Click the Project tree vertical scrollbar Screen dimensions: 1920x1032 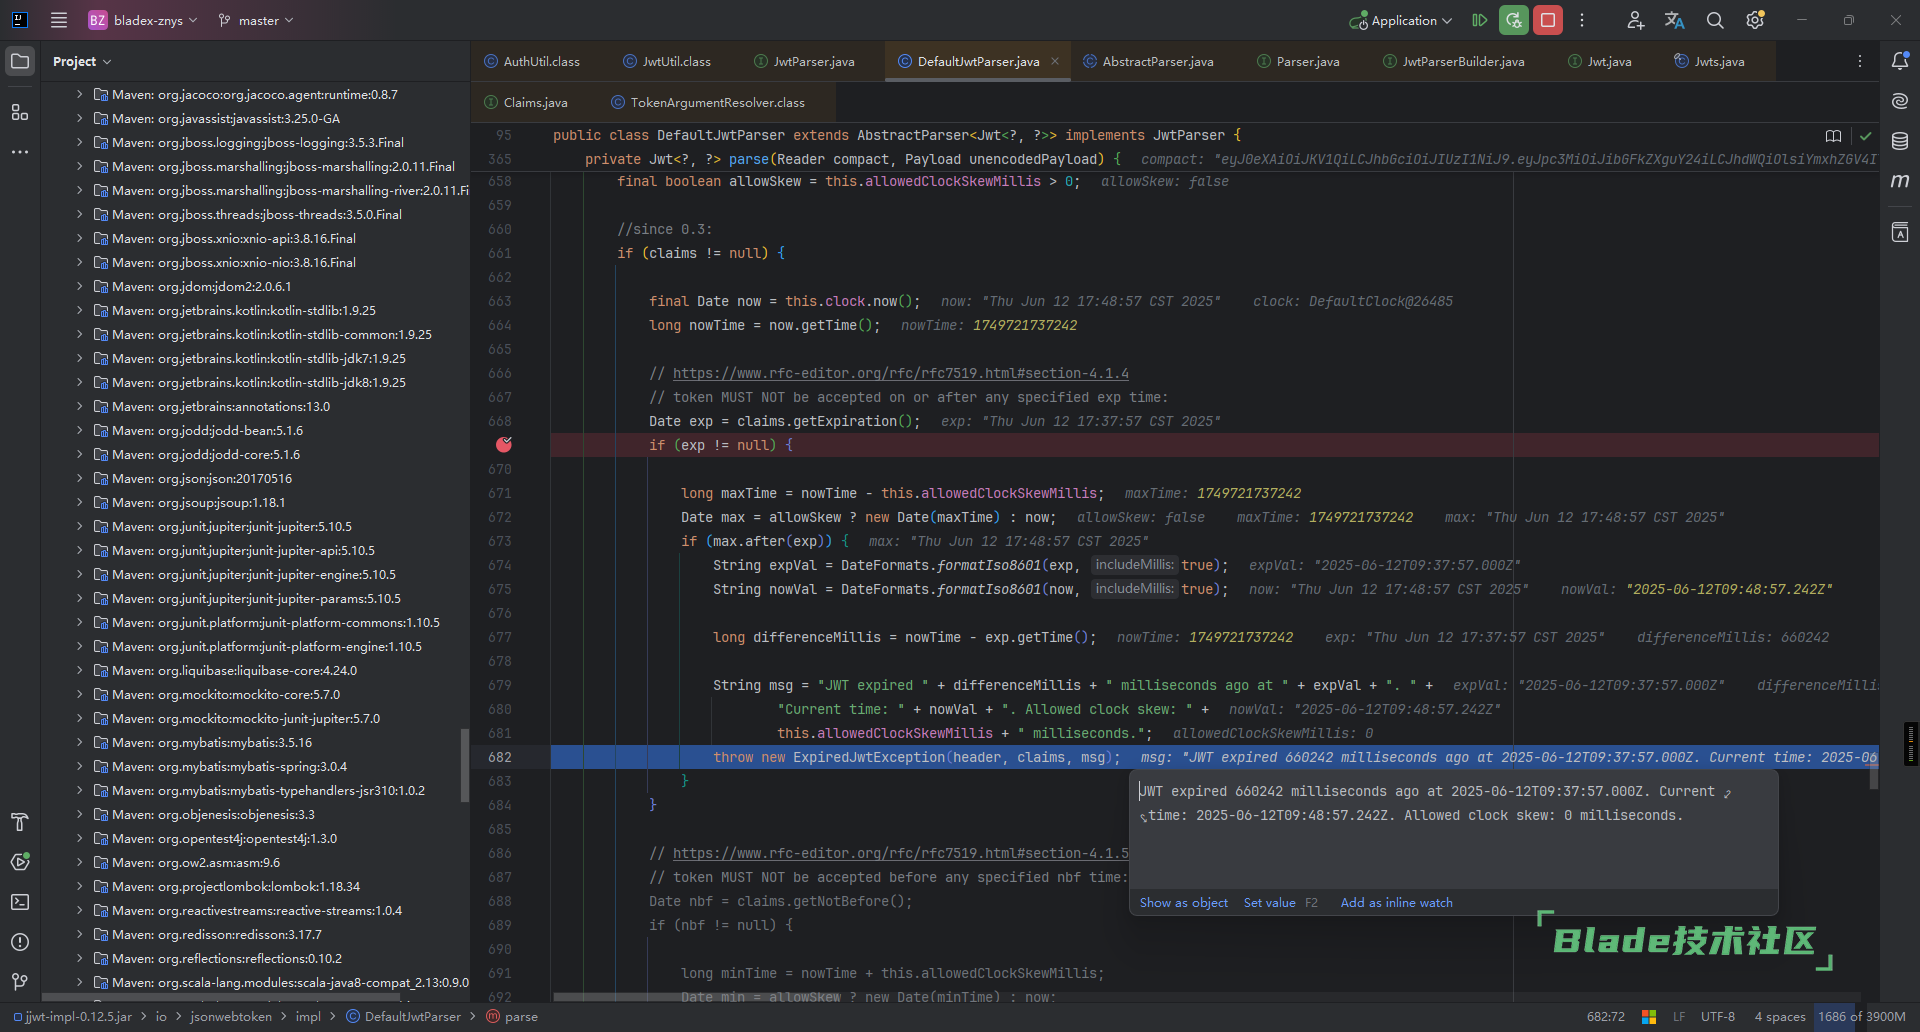pyautogui.click(x=464, y=765)
